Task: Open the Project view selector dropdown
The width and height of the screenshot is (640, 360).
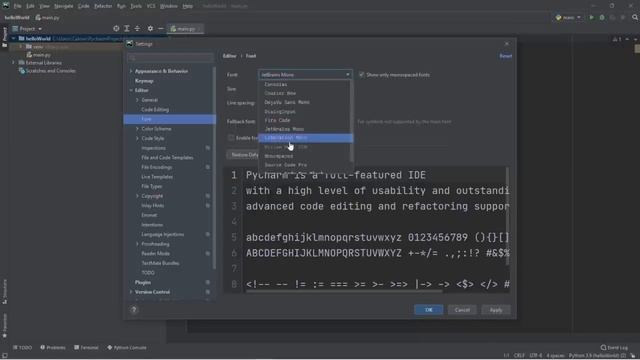Action: pos(27,29)
